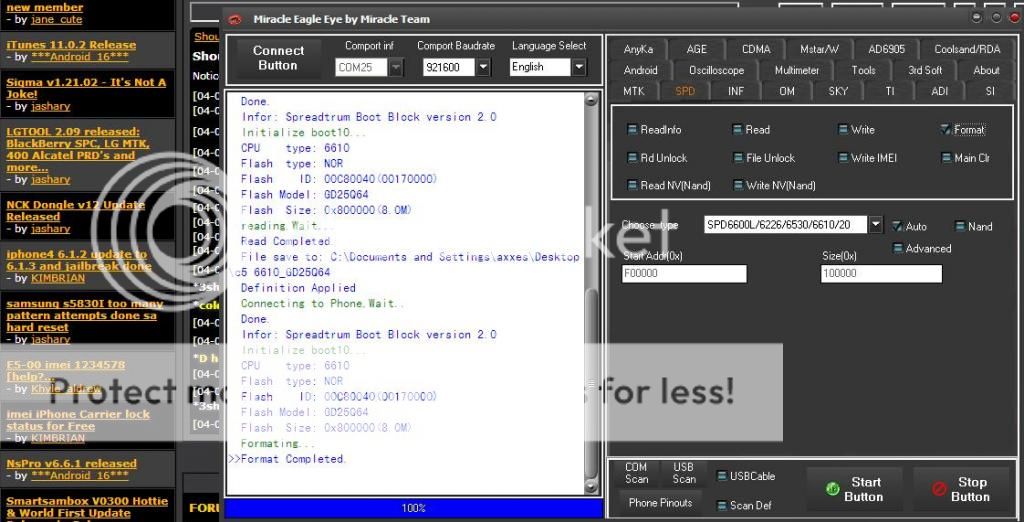Open the Oscilloscope tab
Screen dimensions: 1024x522
[716, 70]
